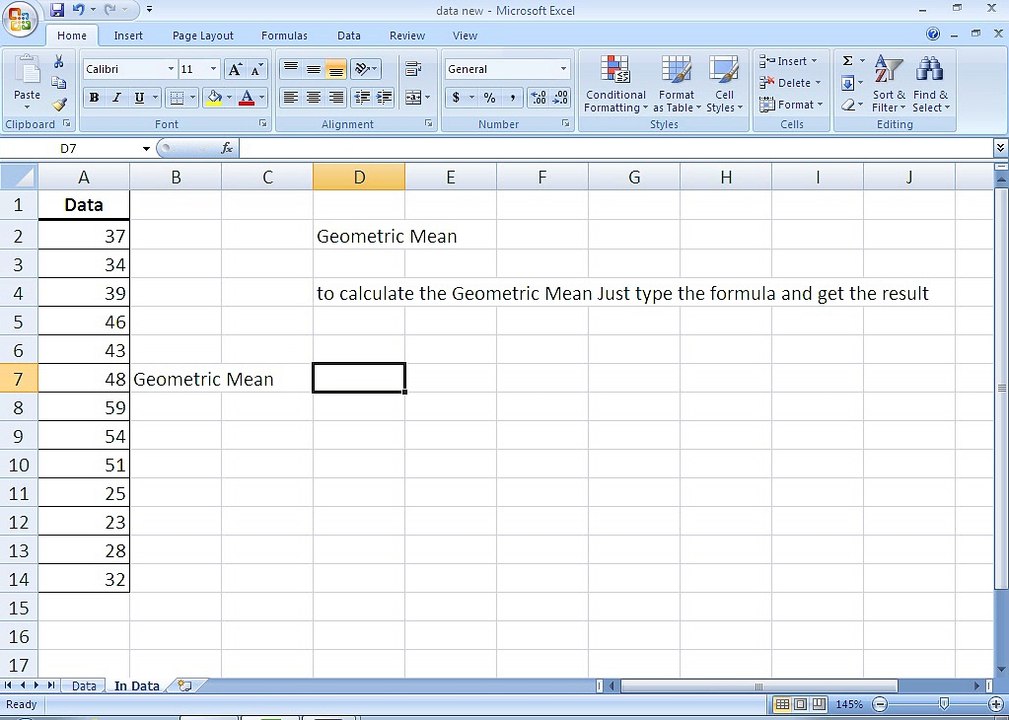The height and width of the screenshot is (720, 1009).
Task: Switch to the Insert ribbon tab
Action: pyautogui.click(x=128, y=36)
